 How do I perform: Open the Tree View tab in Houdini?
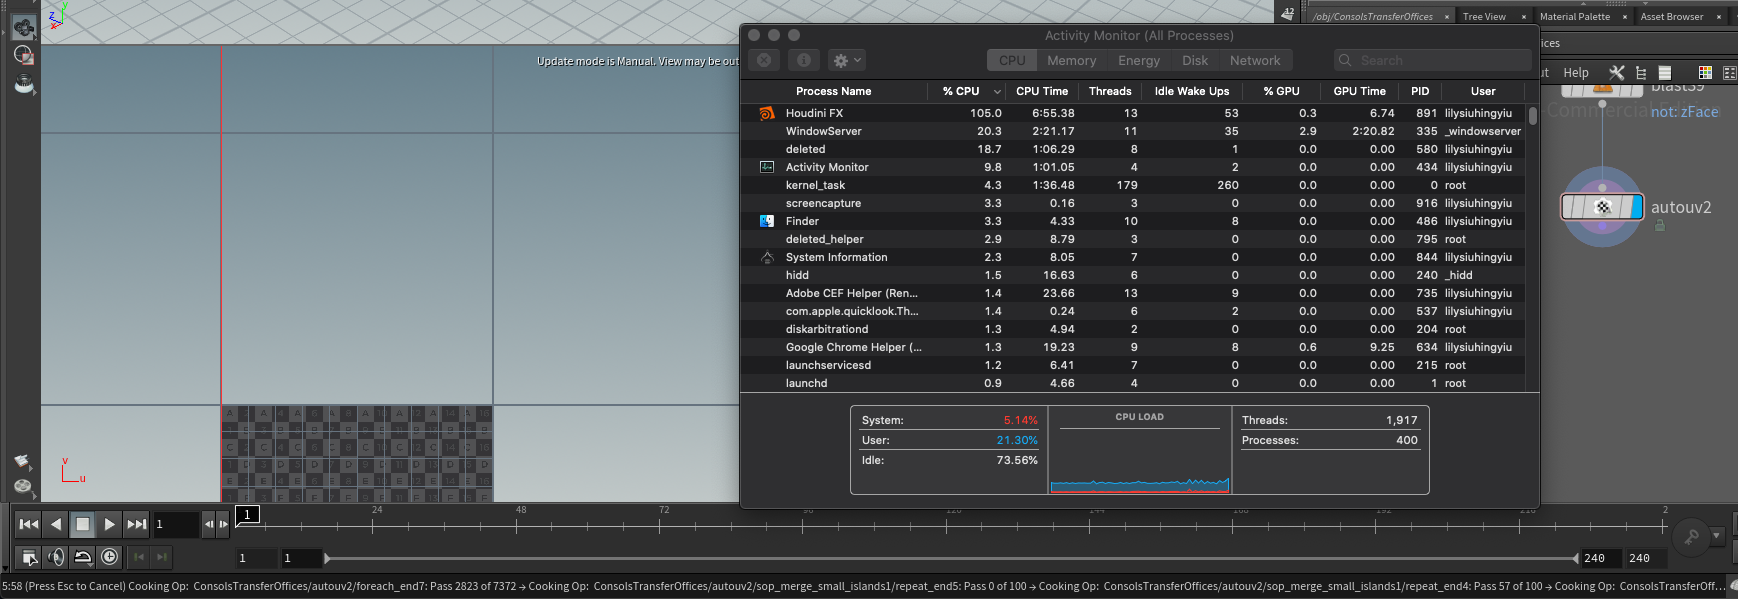(x=1484, y=16)
